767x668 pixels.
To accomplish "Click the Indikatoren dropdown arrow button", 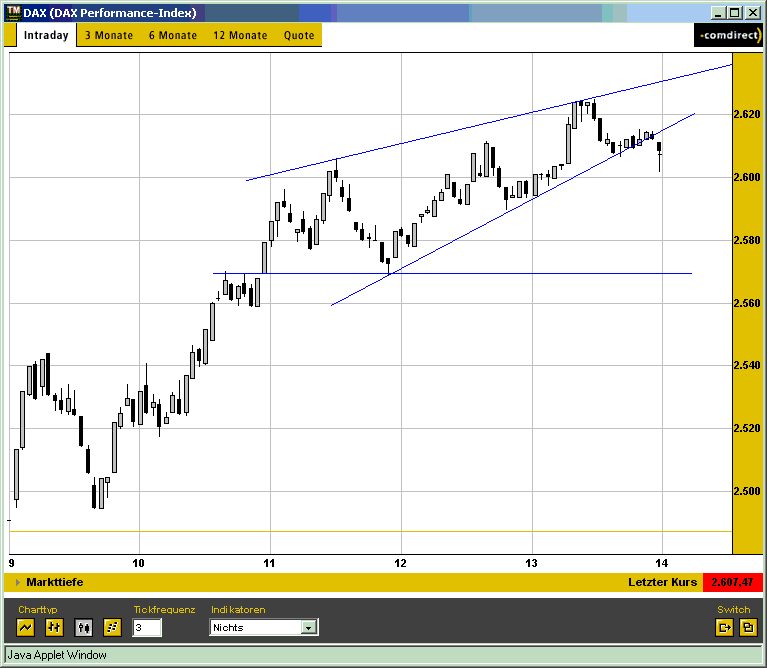I will coord(309,627).
